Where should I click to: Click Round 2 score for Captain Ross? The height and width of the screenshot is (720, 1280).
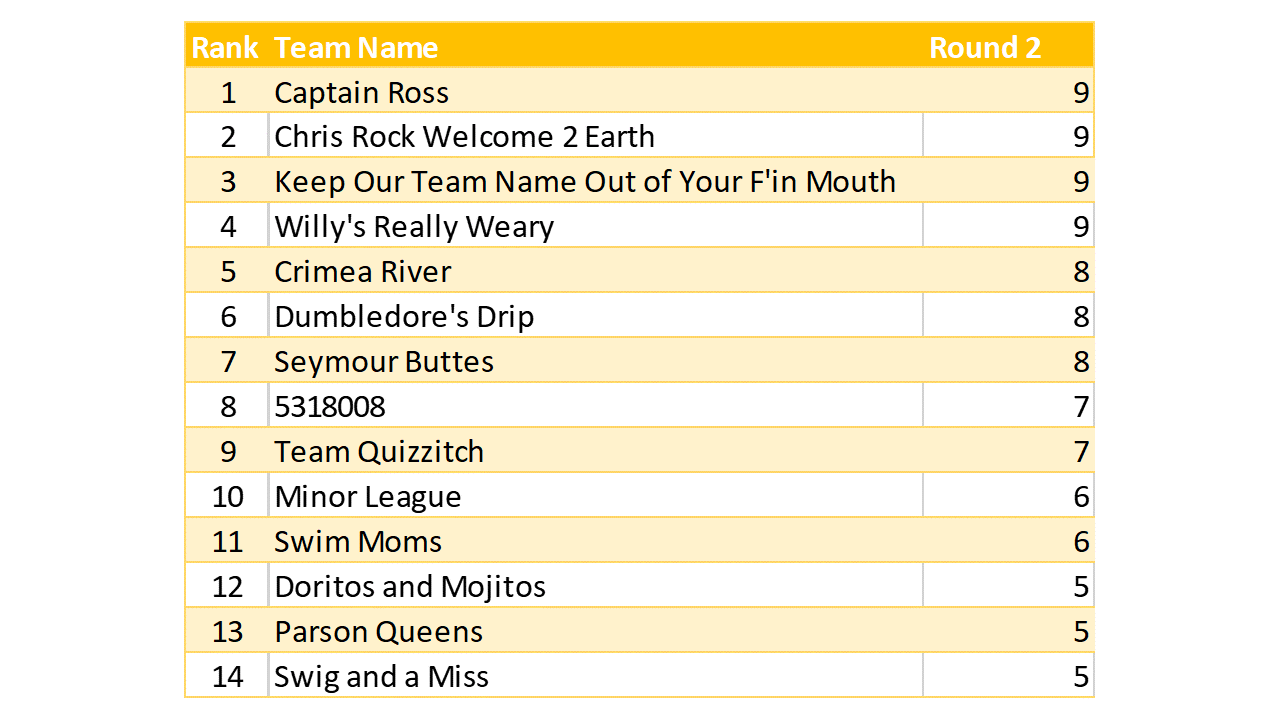pyautogui.click(x=1080, y=92)
